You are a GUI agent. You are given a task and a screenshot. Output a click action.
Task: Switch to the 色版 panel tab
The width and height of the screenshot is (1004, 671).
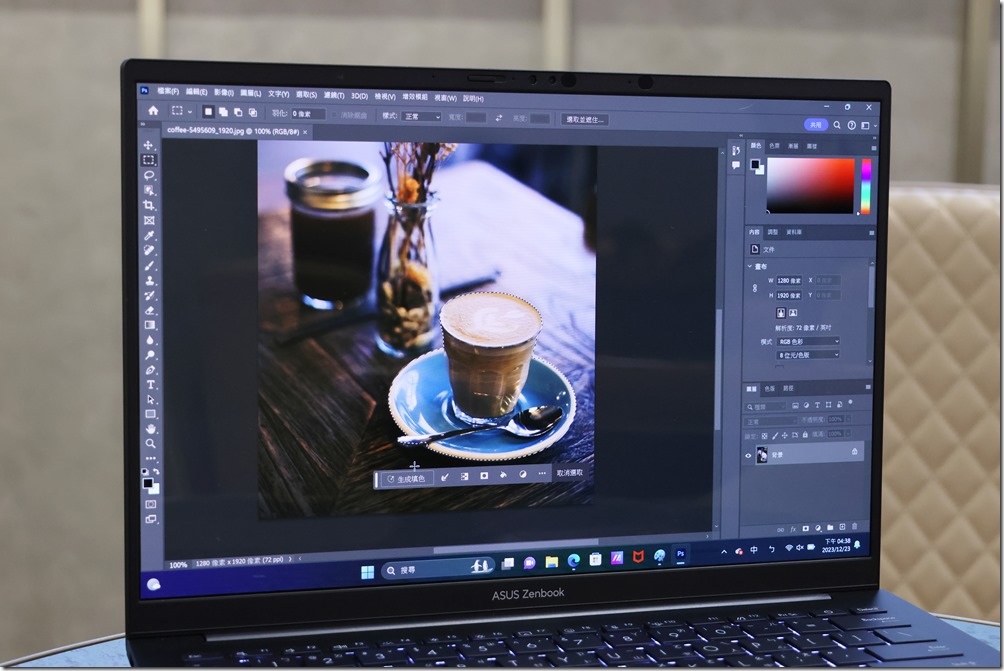click(770, 389)
